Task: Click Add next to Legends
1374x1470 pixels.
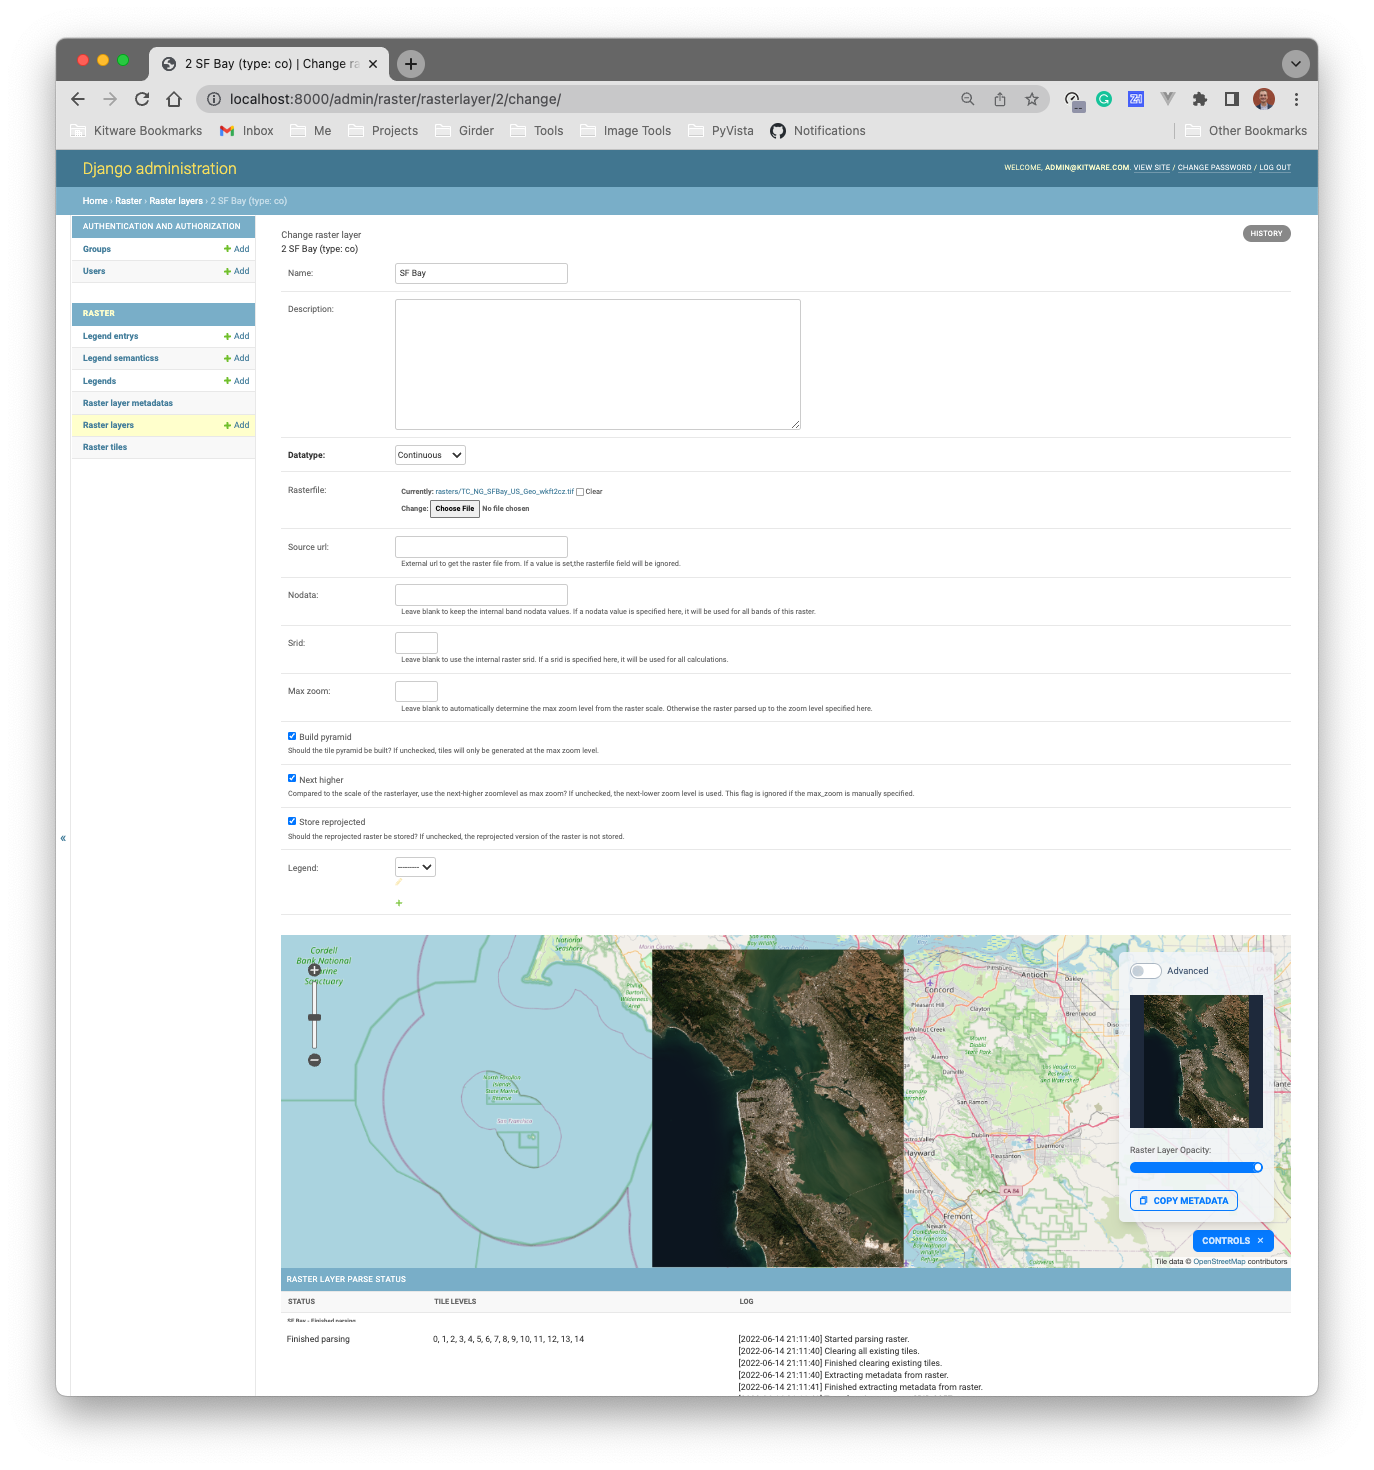Action: [237, 381]
